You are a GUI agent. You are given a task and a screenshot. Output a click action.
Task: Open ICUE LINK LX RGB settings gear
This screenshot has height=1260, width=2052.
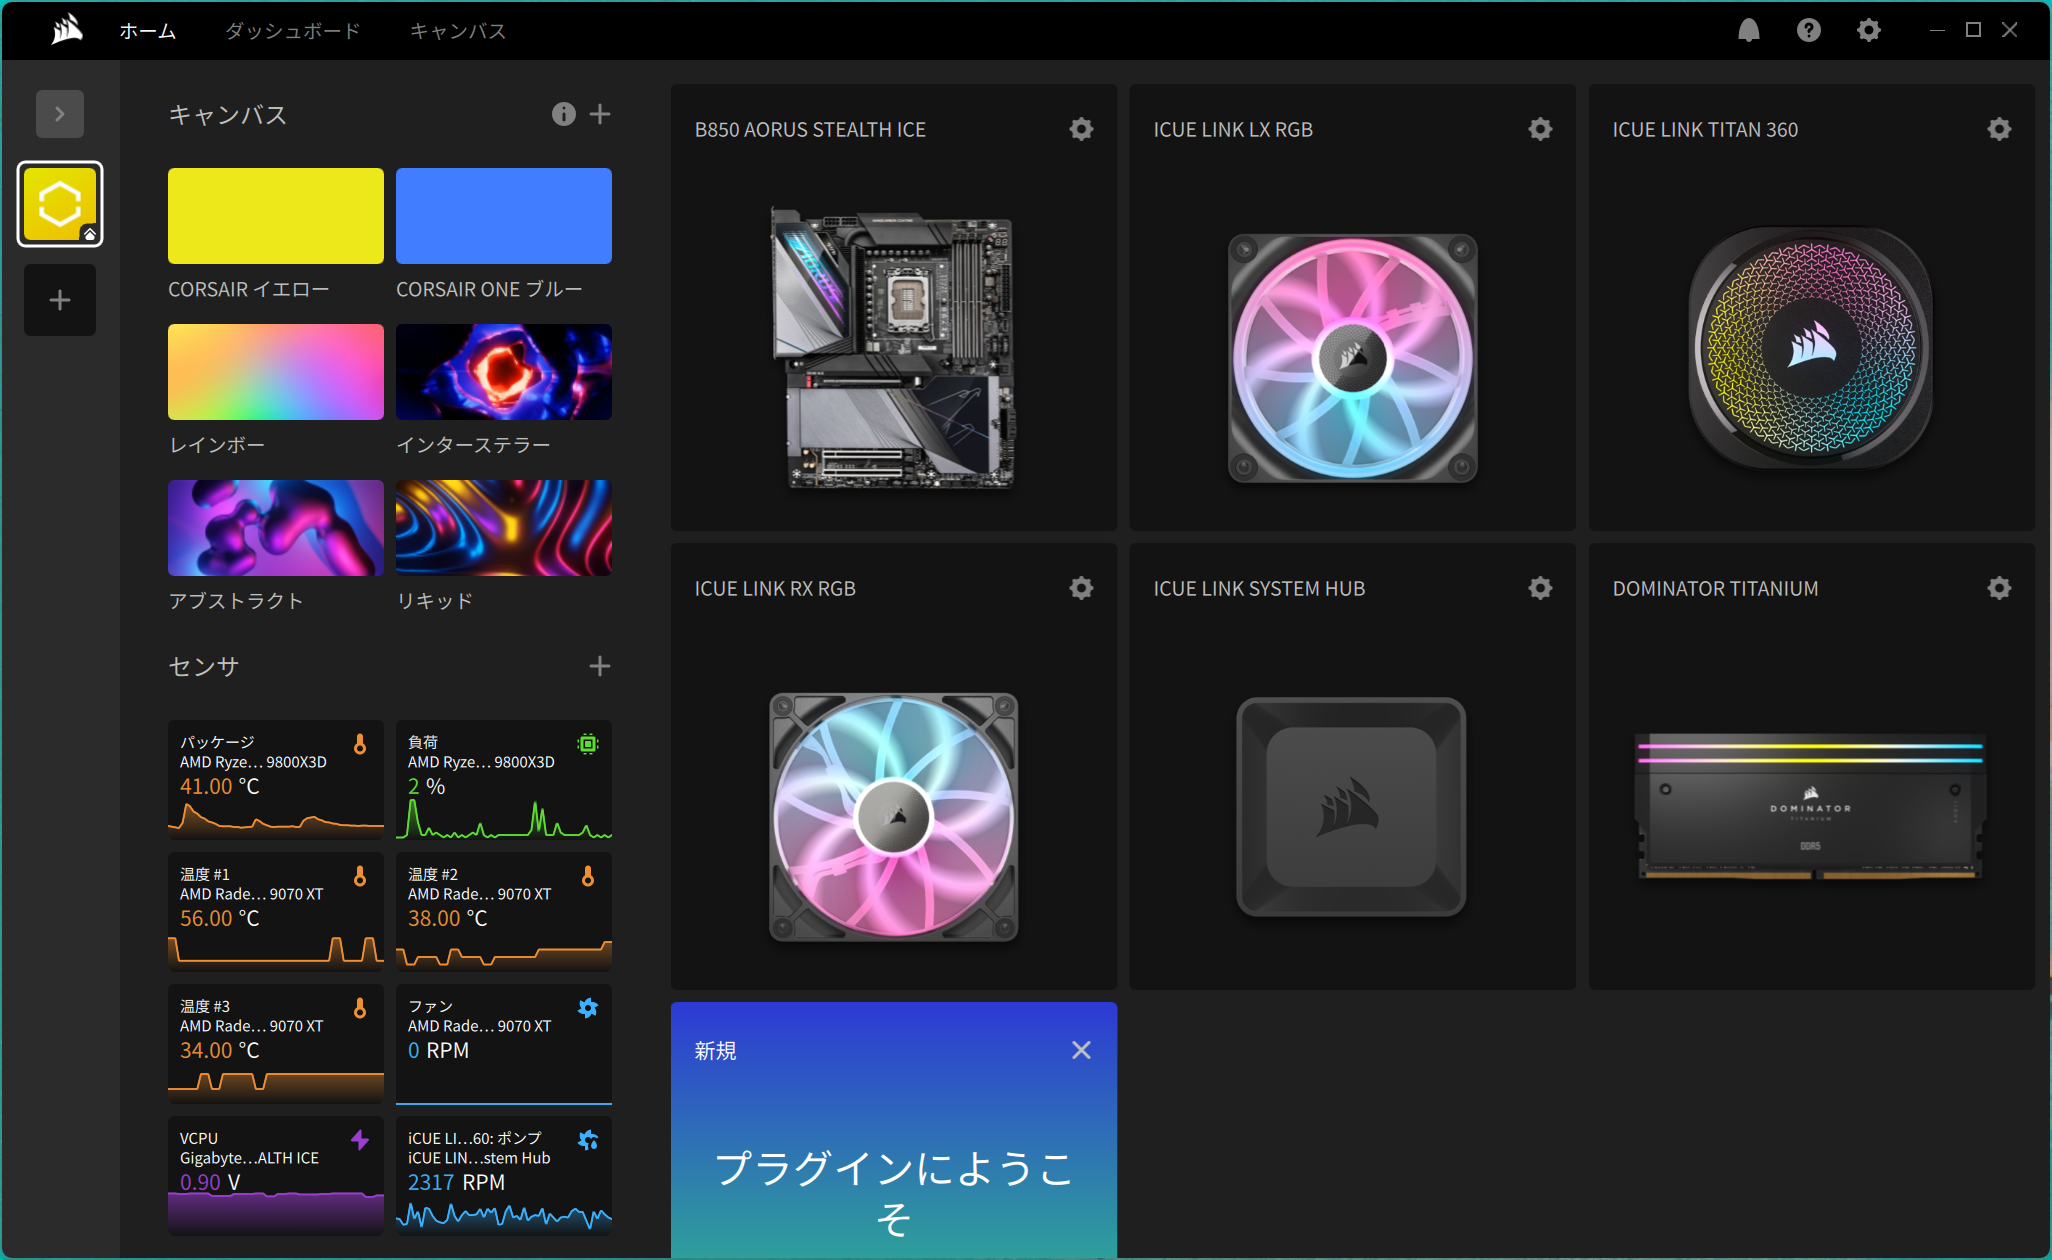click(1540, 129)
